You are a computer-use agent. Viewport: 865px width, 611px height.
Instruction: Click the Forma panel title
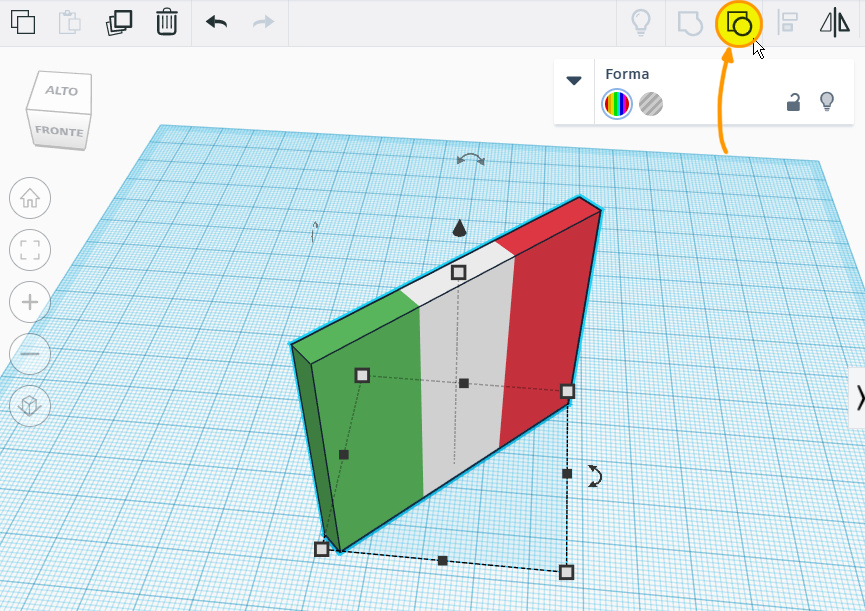tap(627, 74)
